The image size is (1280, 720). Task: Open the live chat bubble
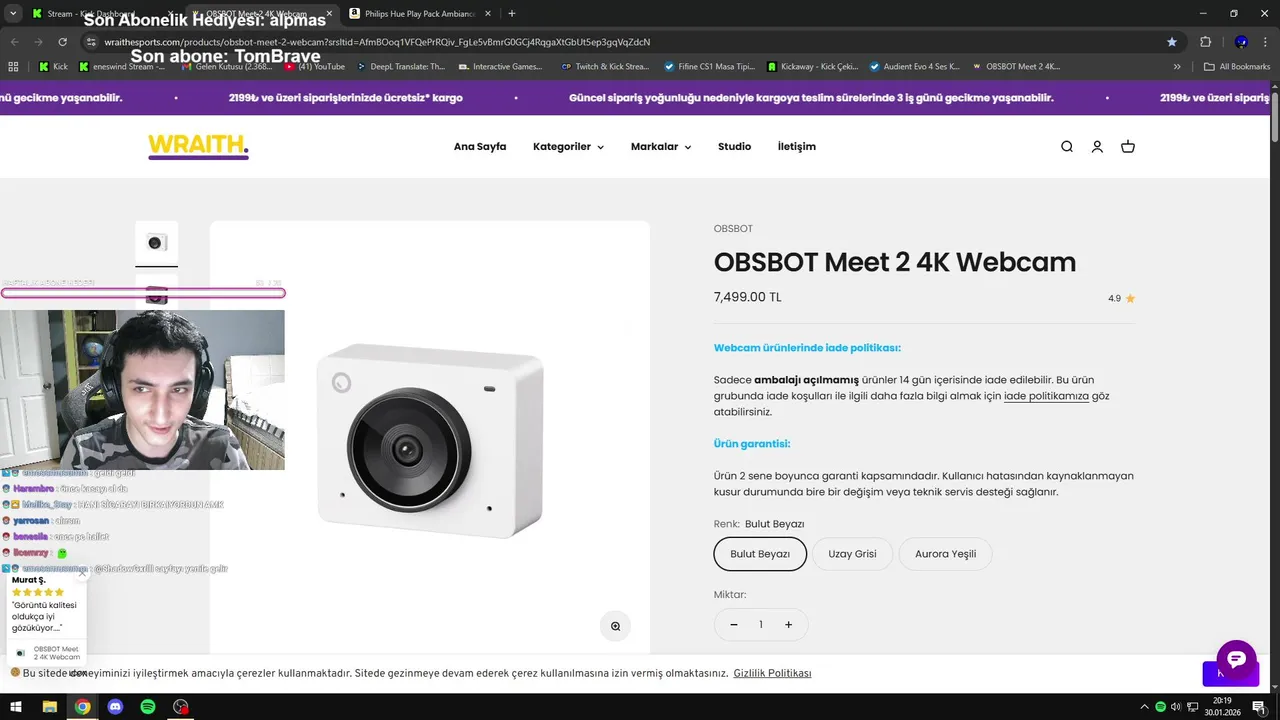coord(1236,660)
